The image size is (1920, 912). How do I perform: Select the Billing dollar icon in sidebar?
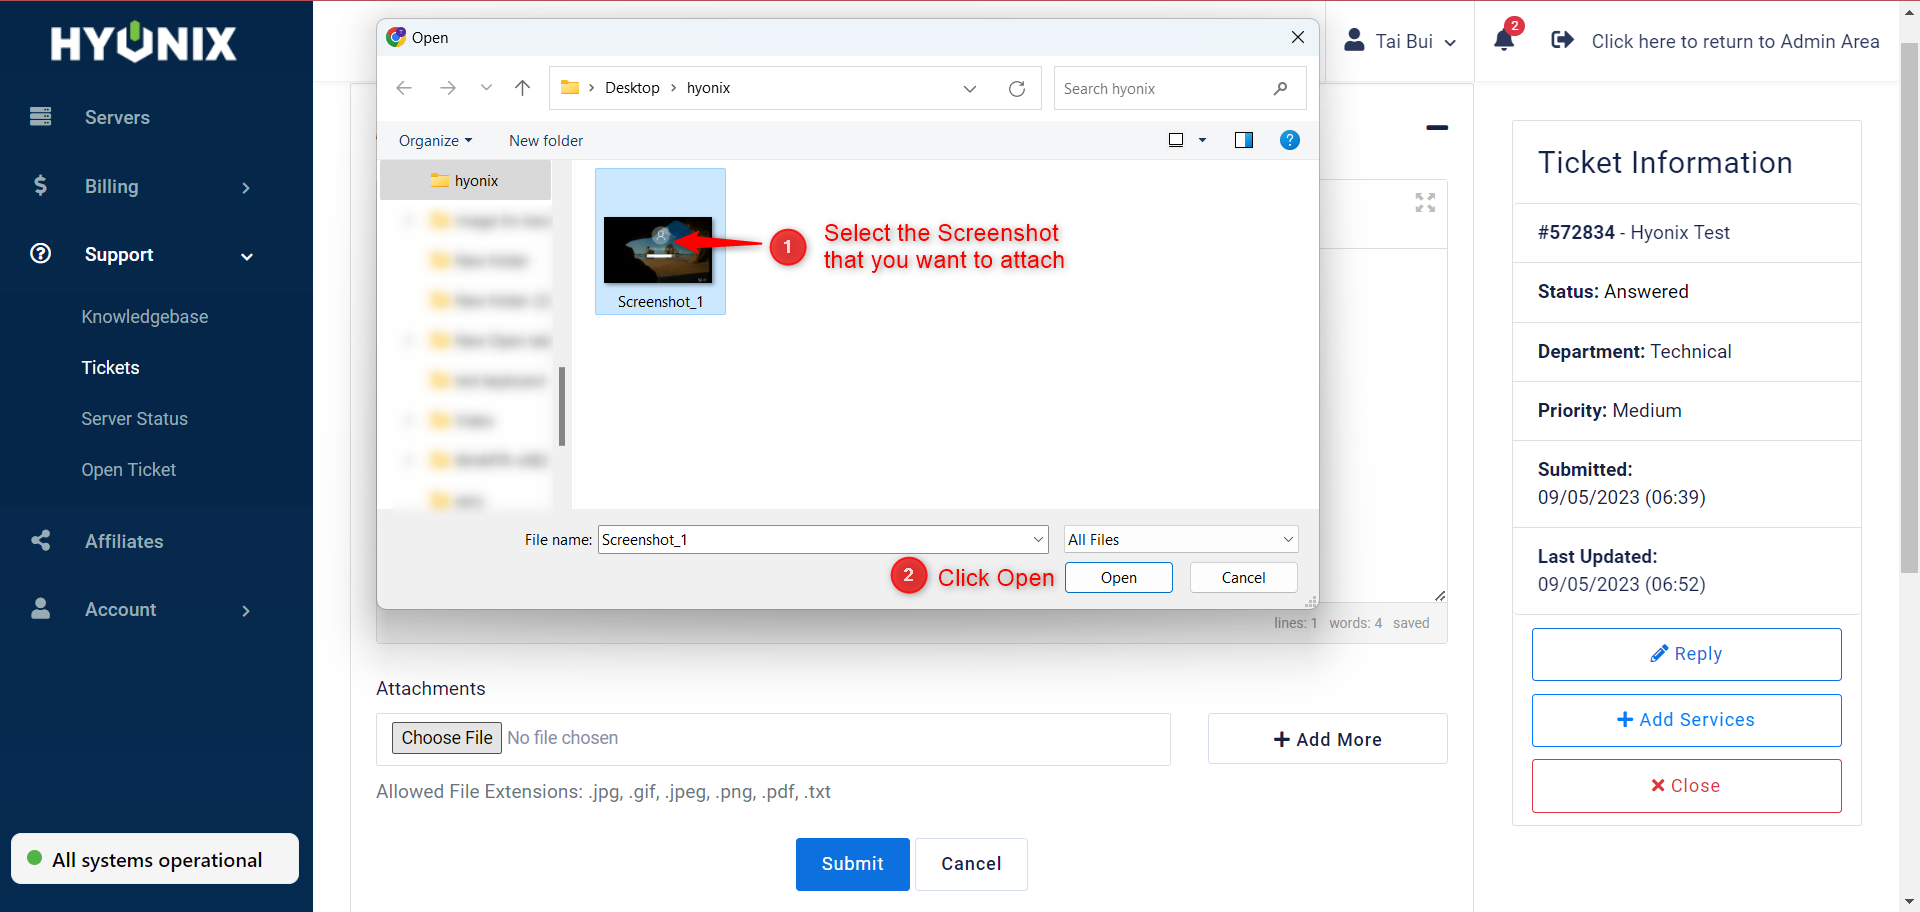(40, 185)
